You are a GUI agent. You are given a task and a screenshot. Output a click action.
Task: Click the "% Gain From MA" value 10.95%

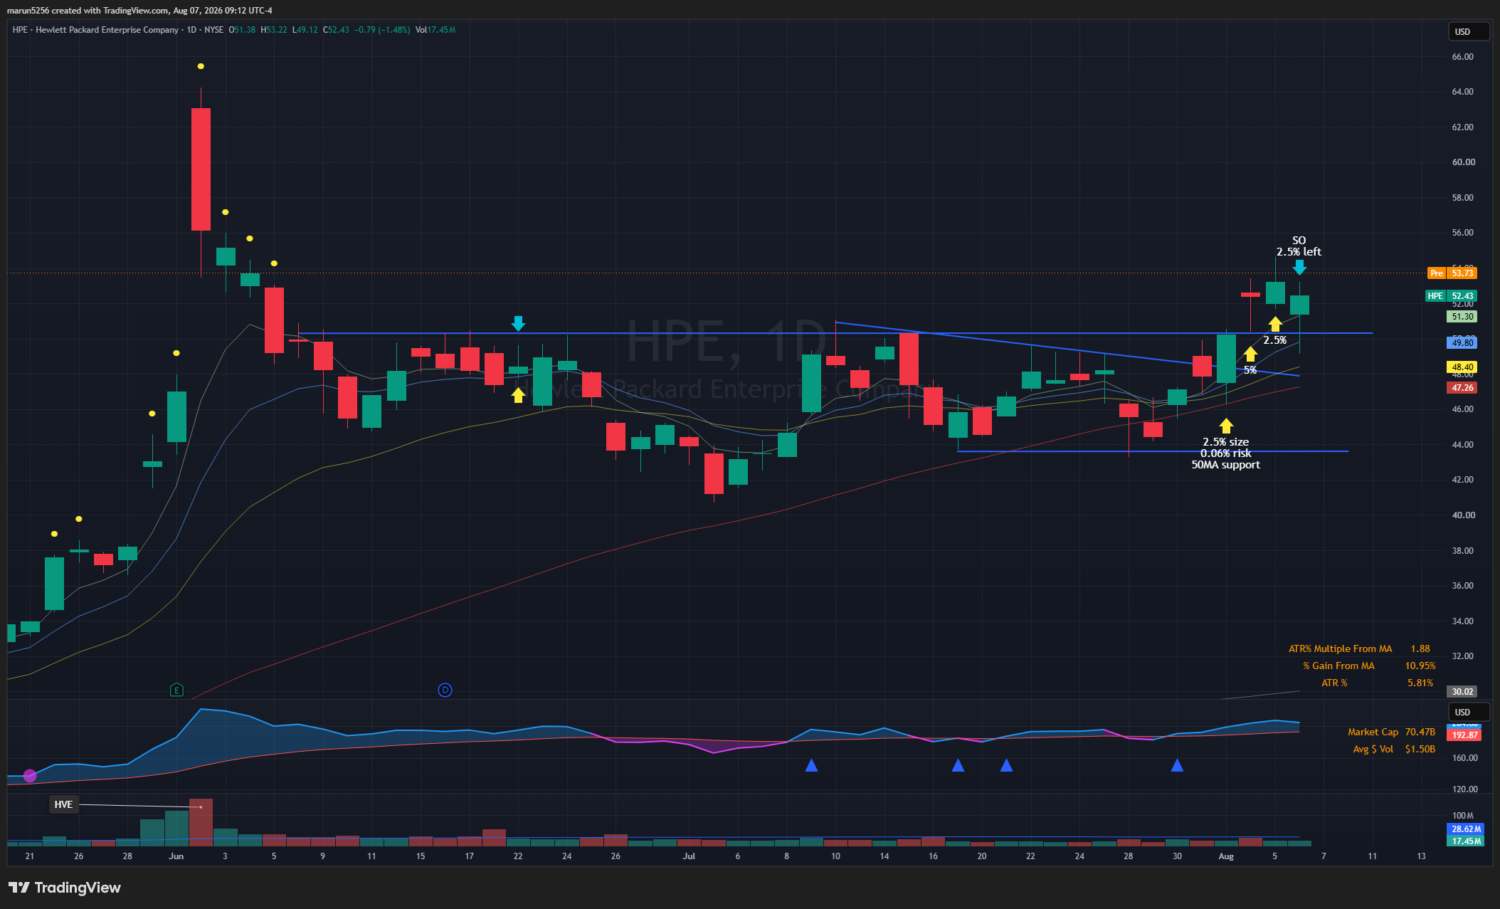(x=1420, y=666)
